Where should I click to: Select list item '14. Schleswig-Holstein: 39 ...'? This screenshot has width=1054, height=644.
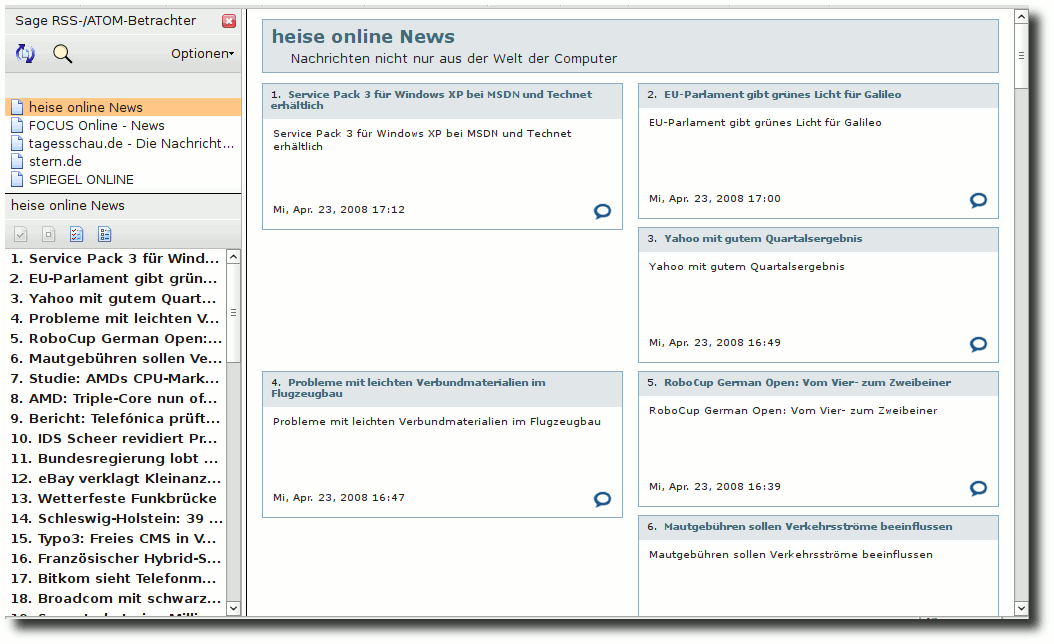pos(116,518)
